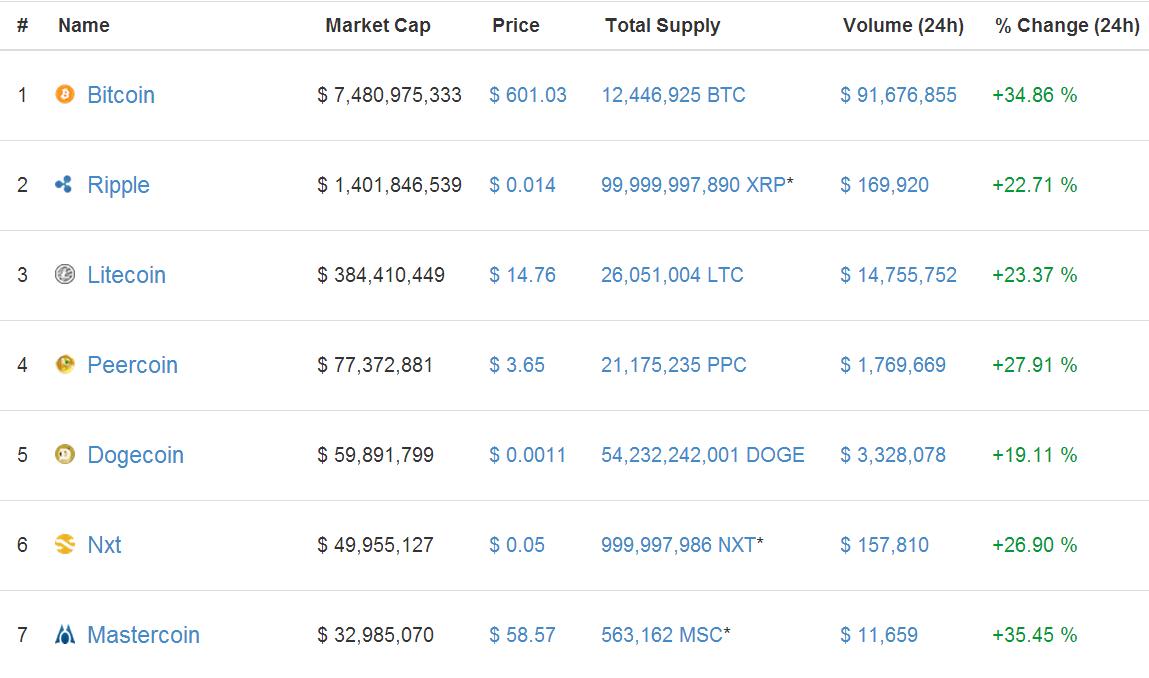Select the +27.91 % change value
The image size is (1149, 678).
click(1035, 365)
